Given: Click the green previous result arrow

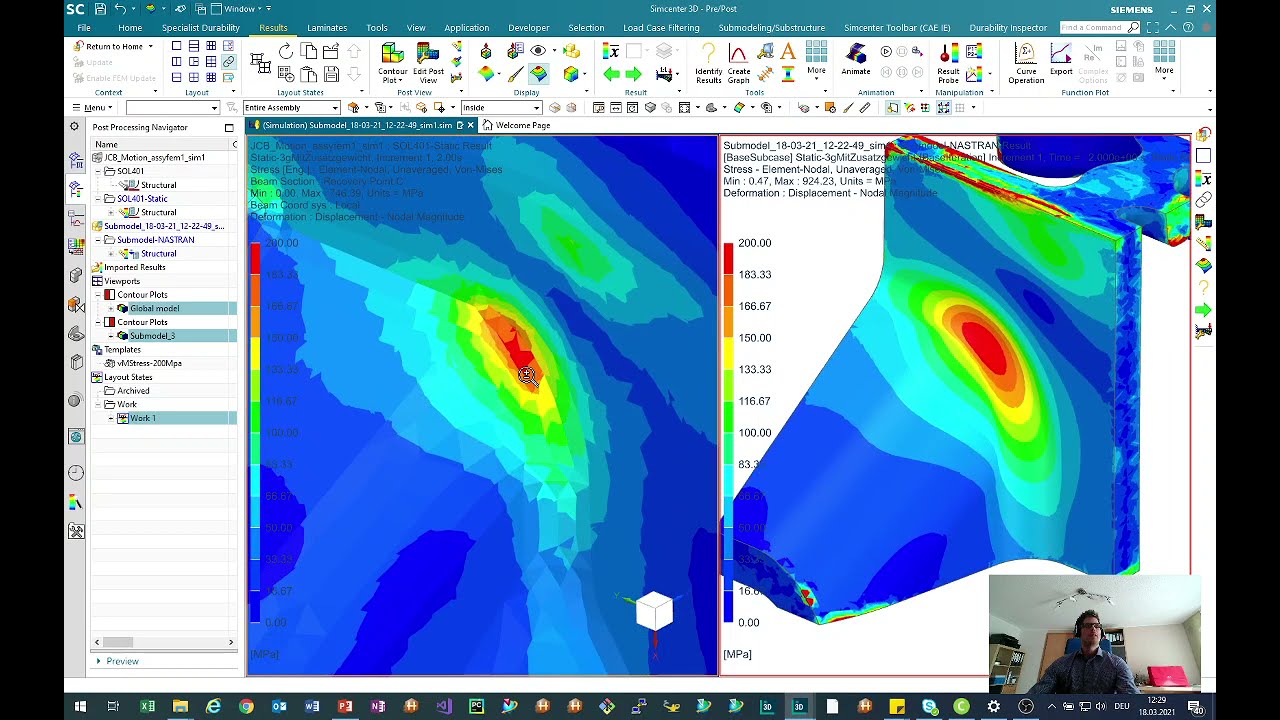Looking at the screenshot, I should [611, 74].
